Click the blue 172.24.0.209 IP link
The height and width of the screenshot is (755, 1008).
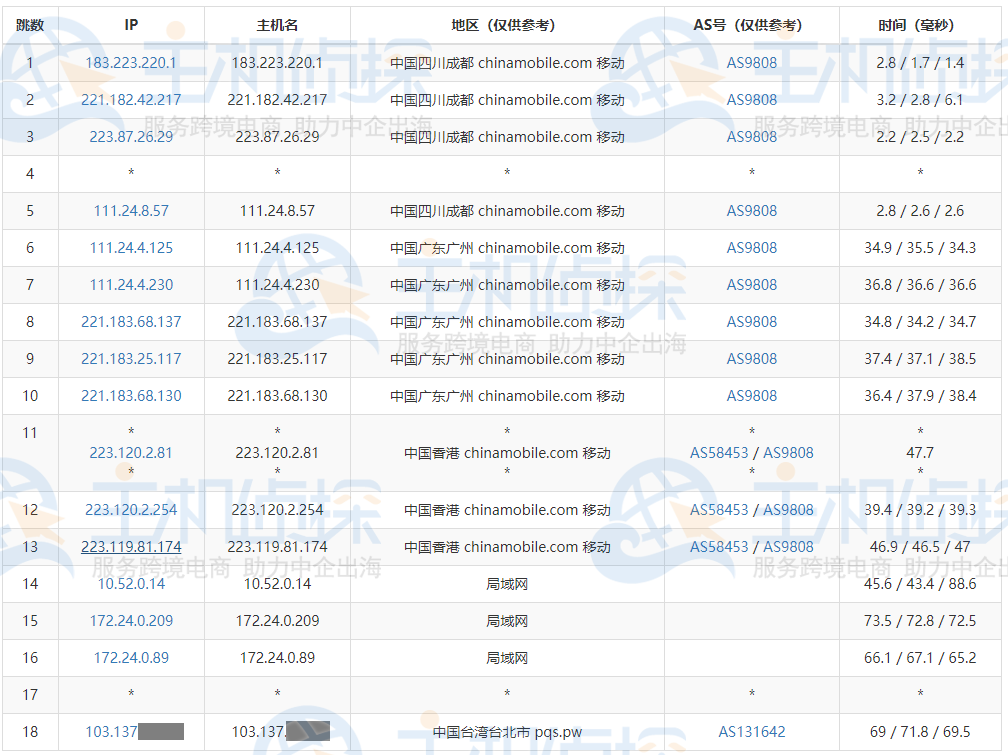coord(131,621)
